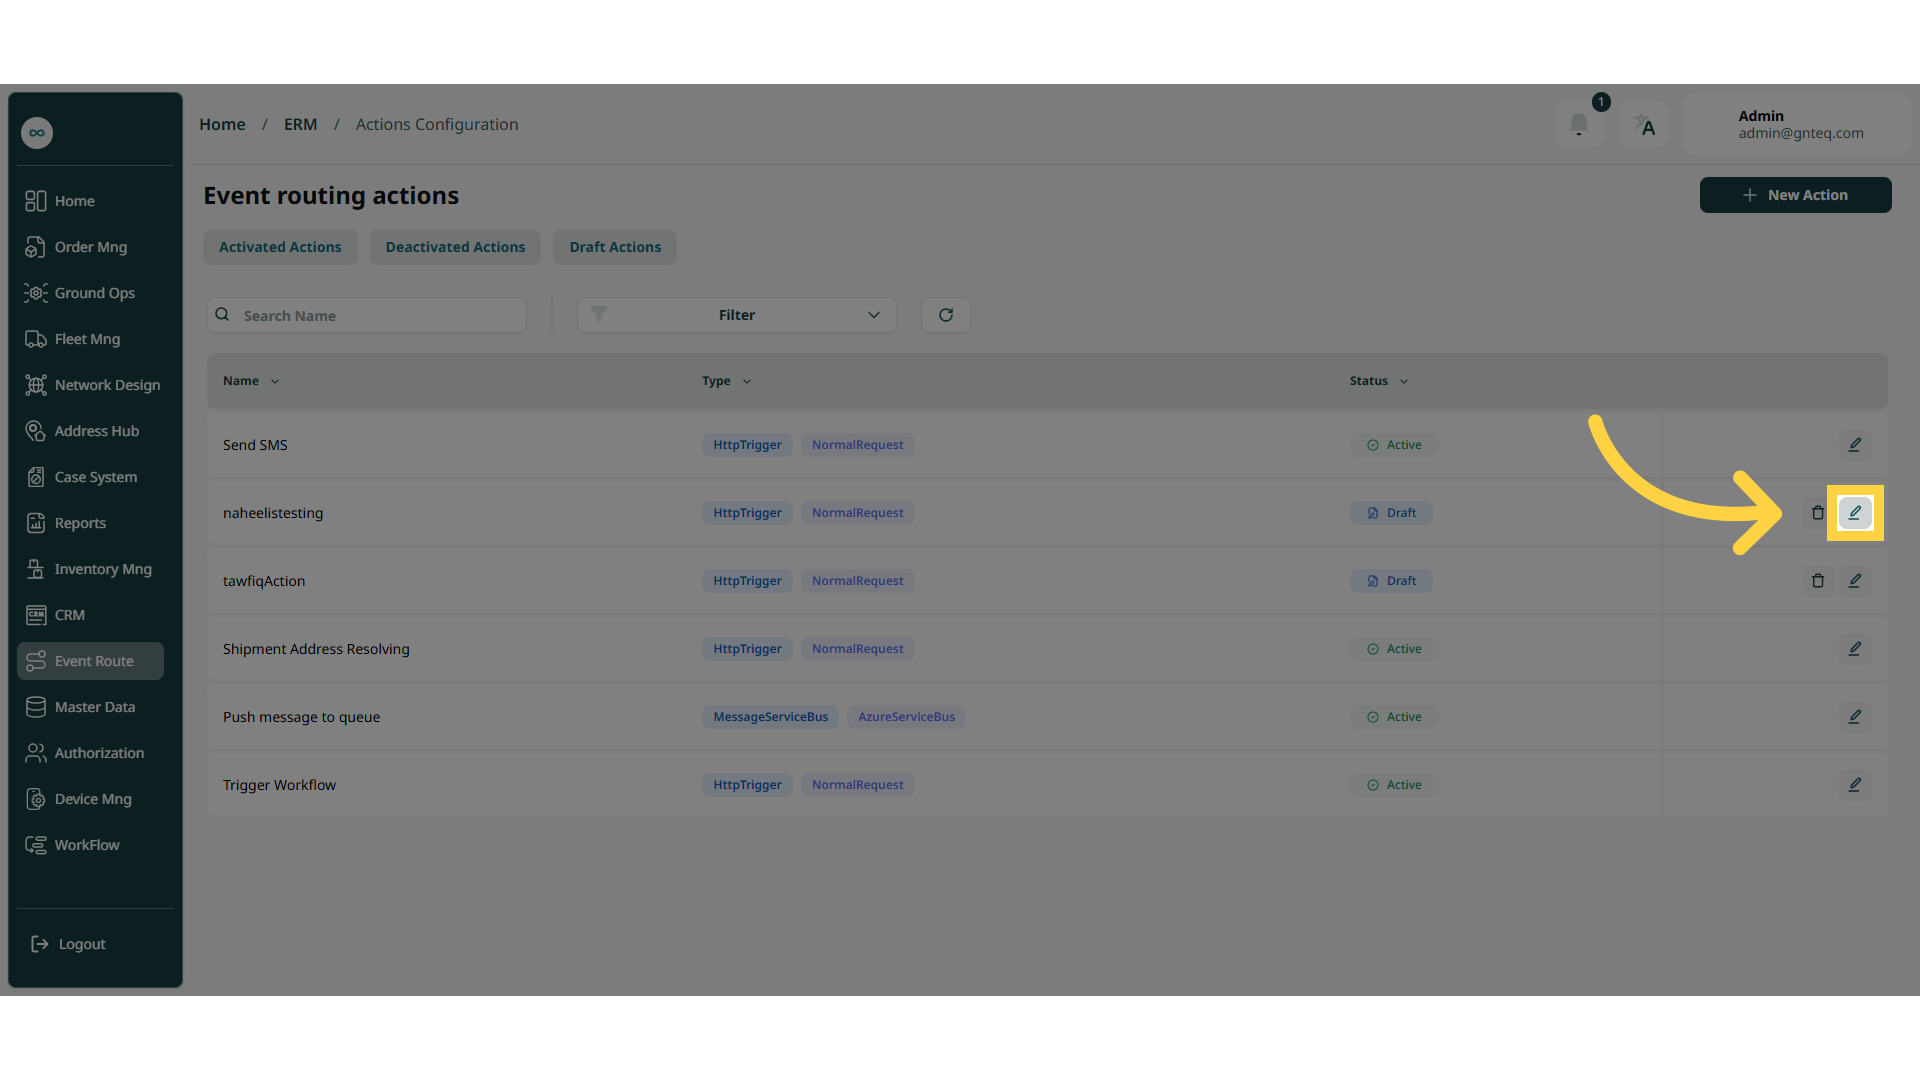The image size is (1920, 1080).
Task: Open Case System
Action: [x=90, y=477]
